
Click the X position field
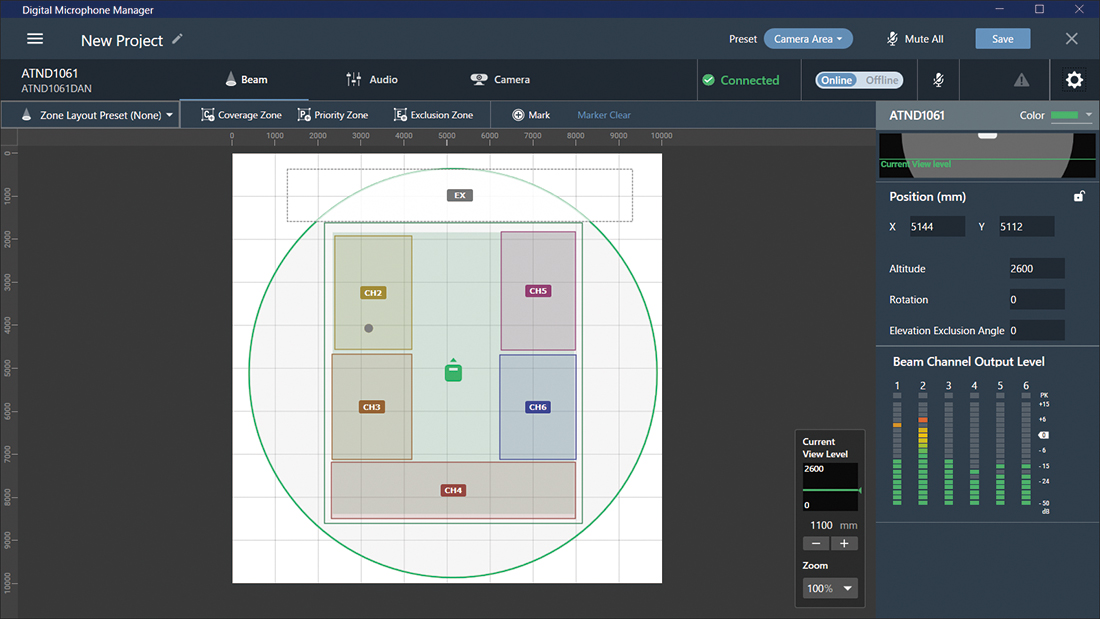(937, 227)
